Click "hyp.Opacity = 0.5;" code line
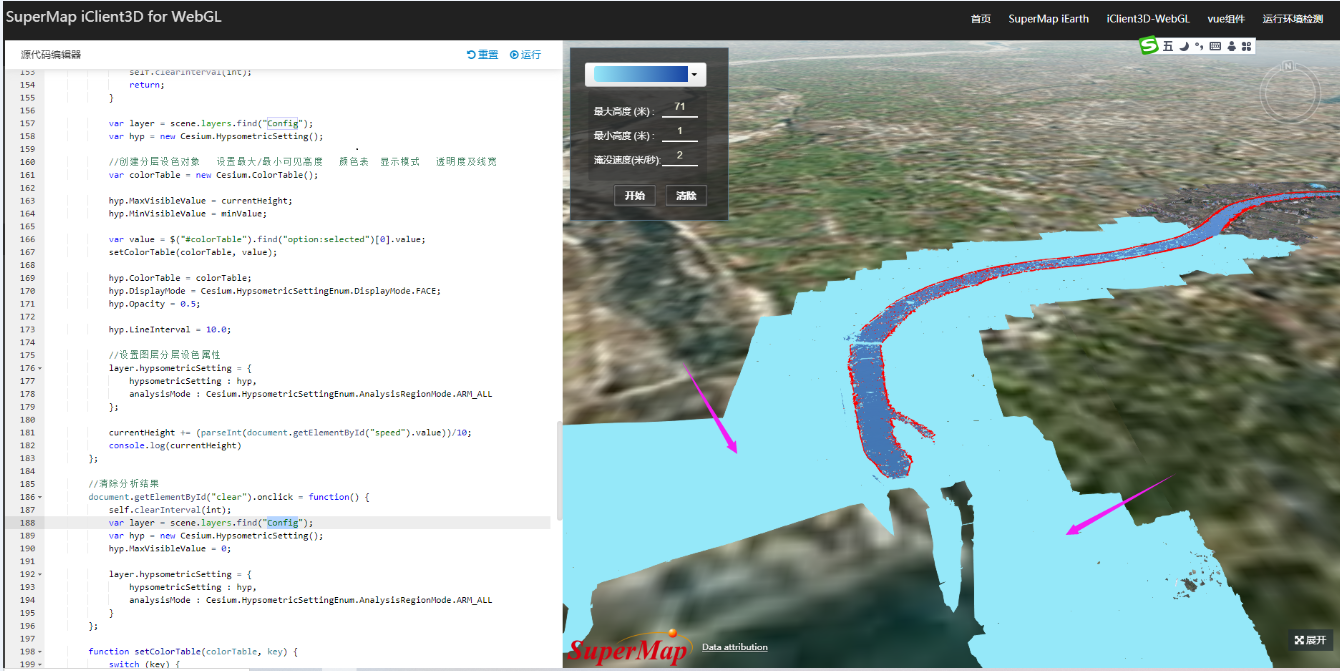 coord(156,304)
